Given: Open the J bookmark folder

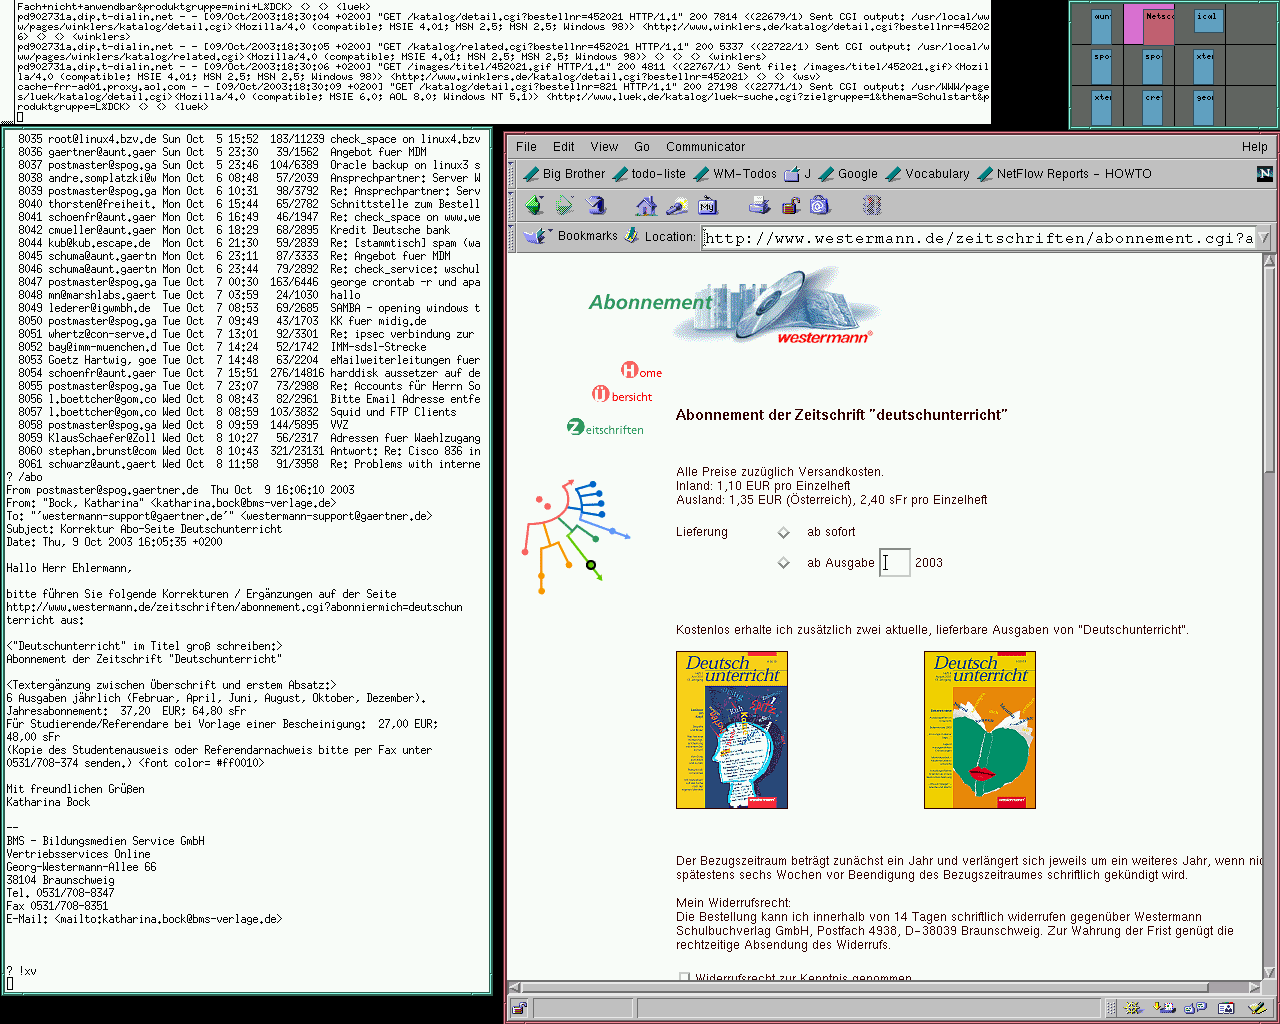Looking at the screenshot, I should (x=798, y=174).
